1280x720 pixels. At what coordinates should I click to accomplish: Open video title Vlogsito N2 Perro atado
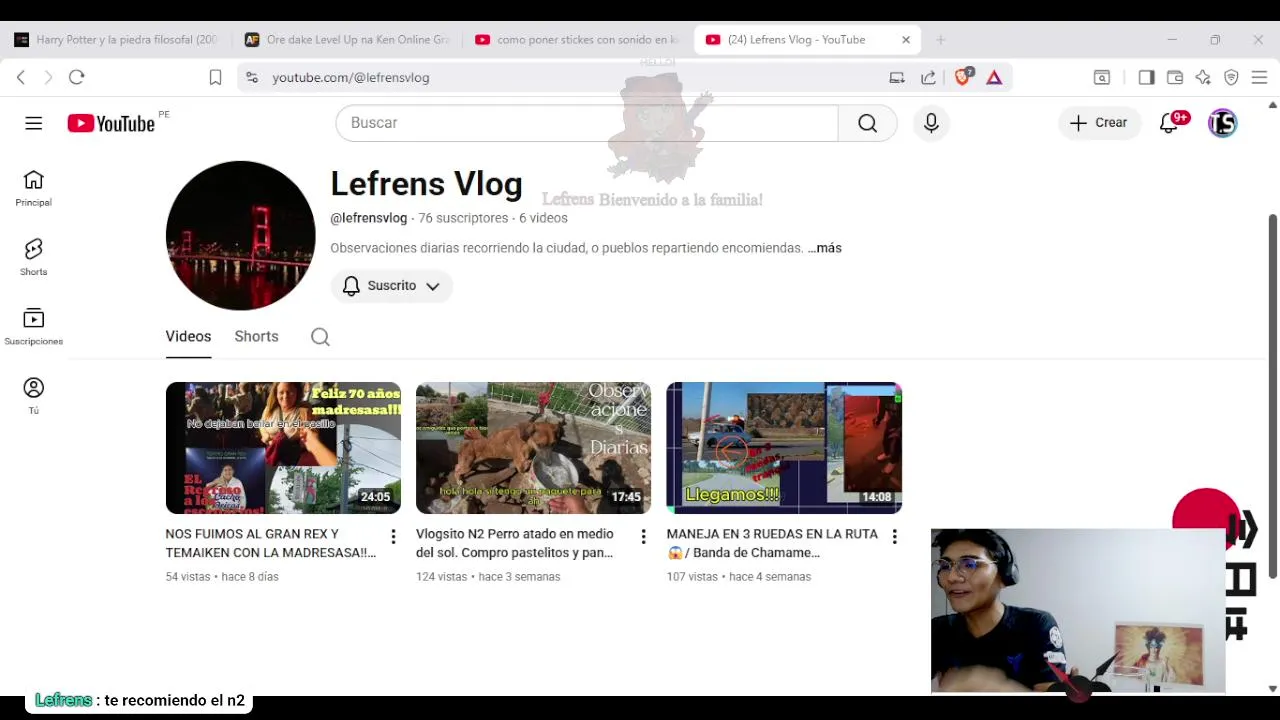(x=515, y=543)
